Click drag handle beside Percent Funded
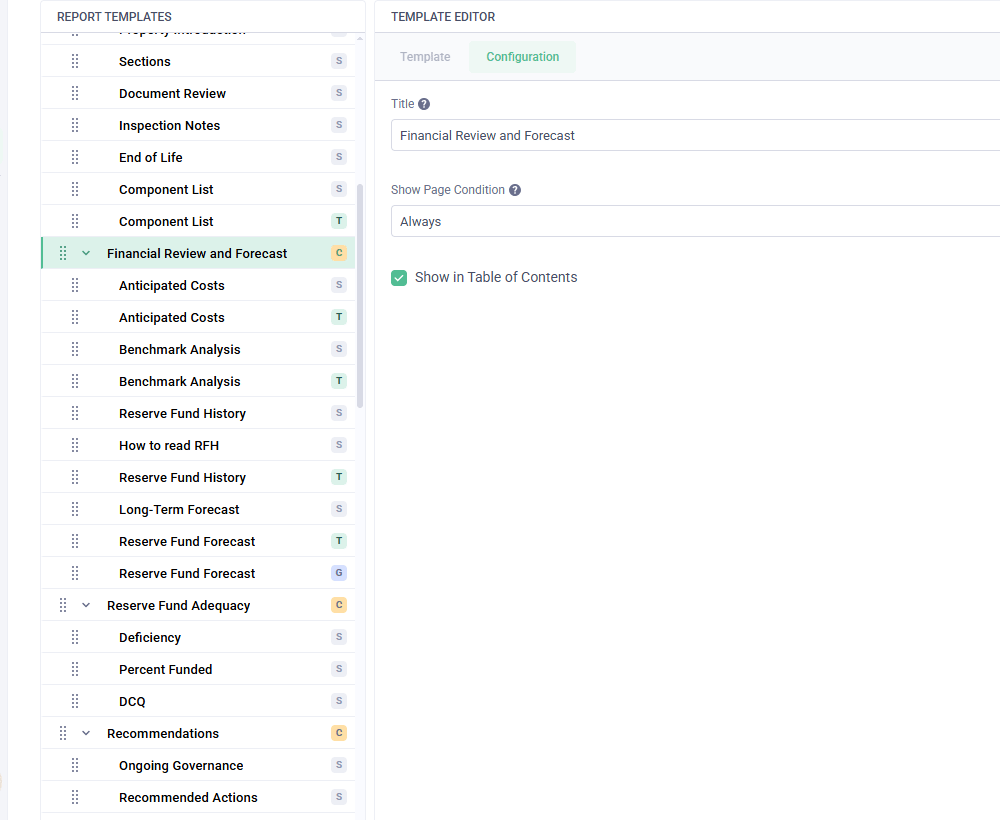Screen dimensions: 1000x820 (x=75, y=669)
